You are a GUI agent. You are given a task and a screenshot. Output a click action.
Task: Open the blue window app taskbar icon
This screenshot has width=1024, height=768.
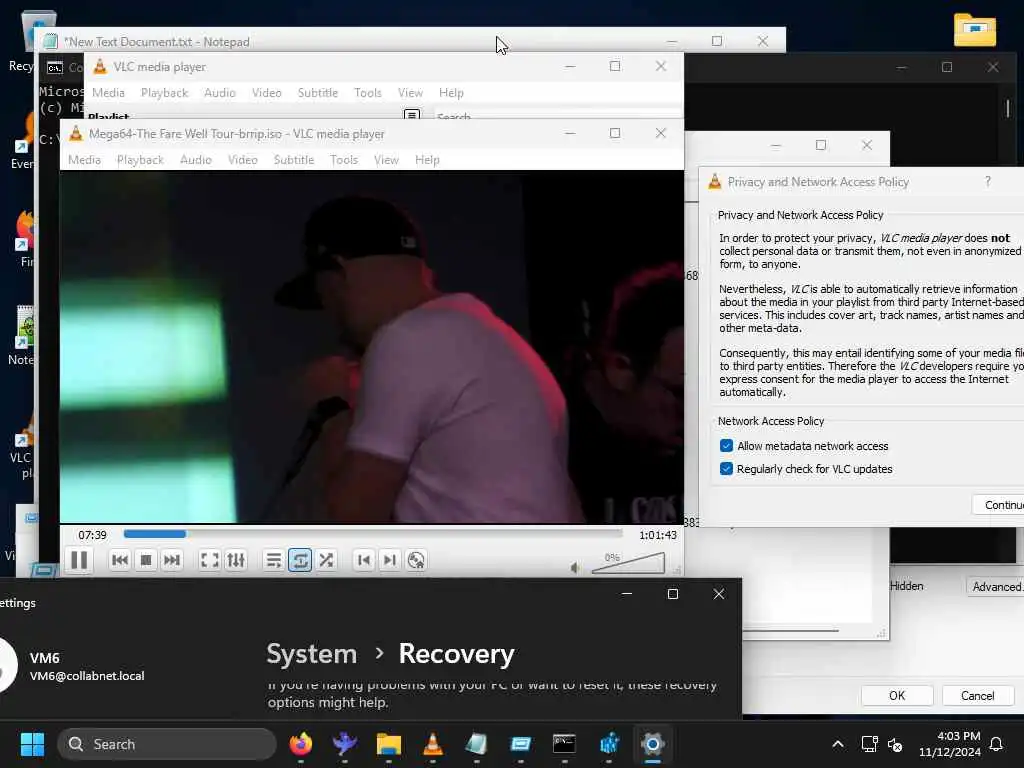pos(520,744)
